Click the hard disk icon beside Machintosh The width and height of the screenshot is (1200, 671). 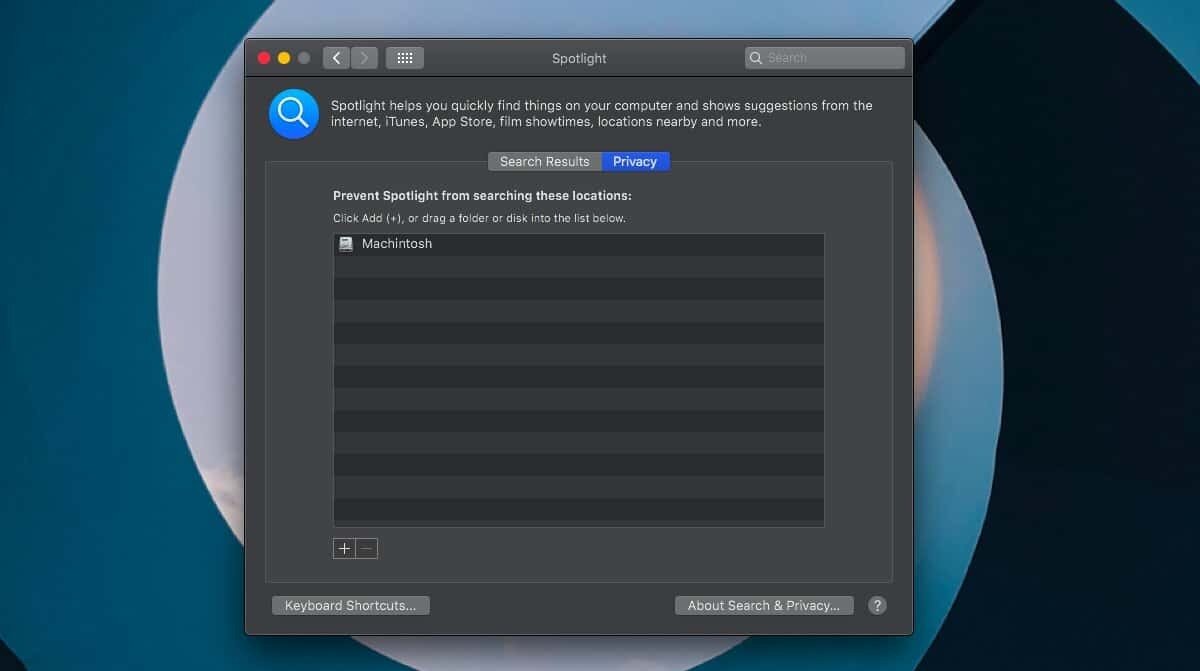pyautogui.click(x=345, y=243)
